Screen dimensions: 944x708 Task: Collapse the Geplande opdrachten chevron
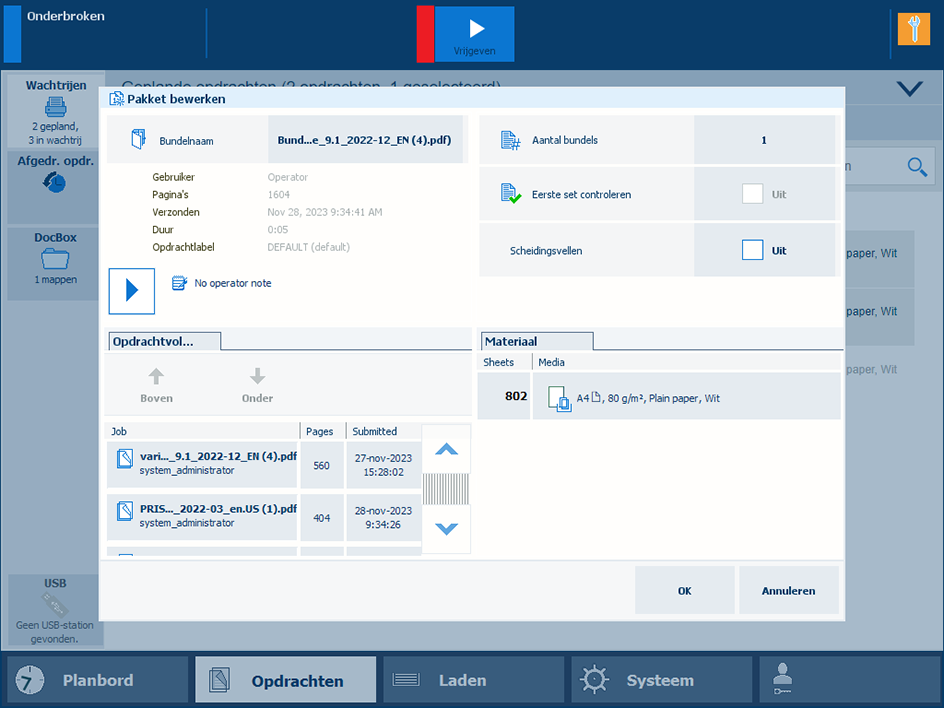909,89
